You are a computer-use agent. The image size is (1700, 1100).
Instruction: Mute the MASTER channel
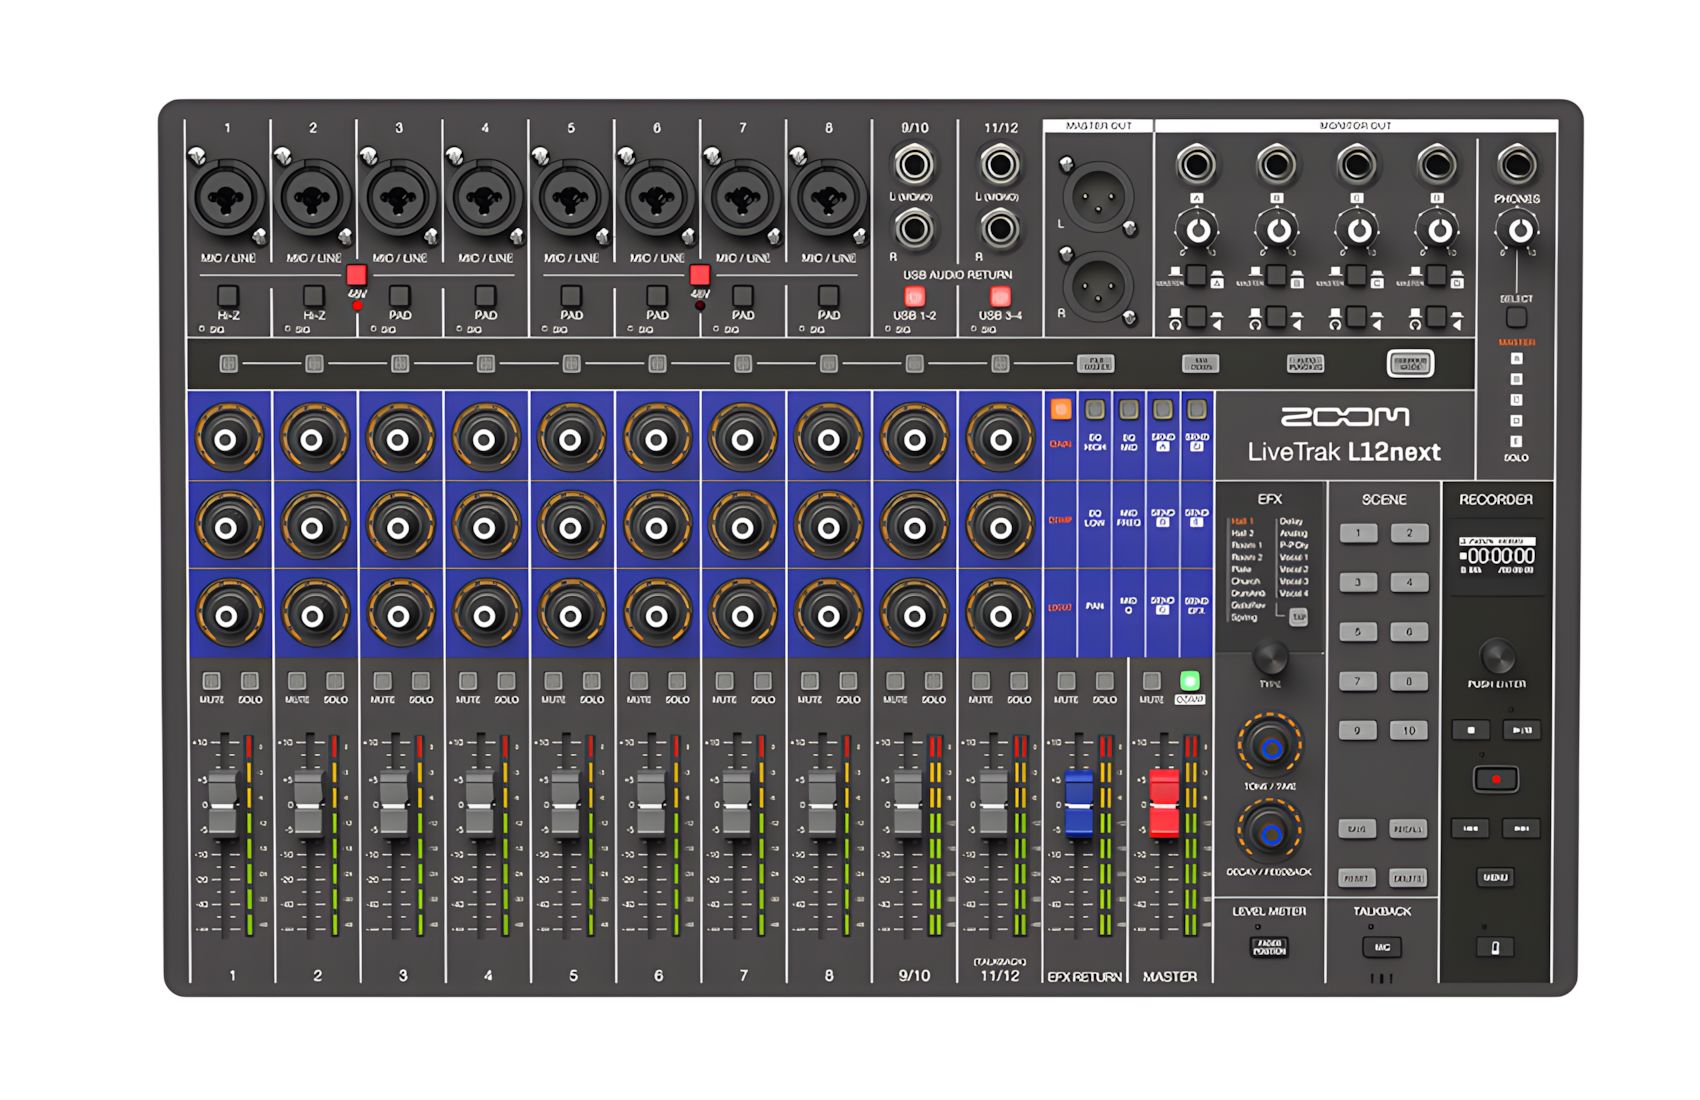(1152, 681)
